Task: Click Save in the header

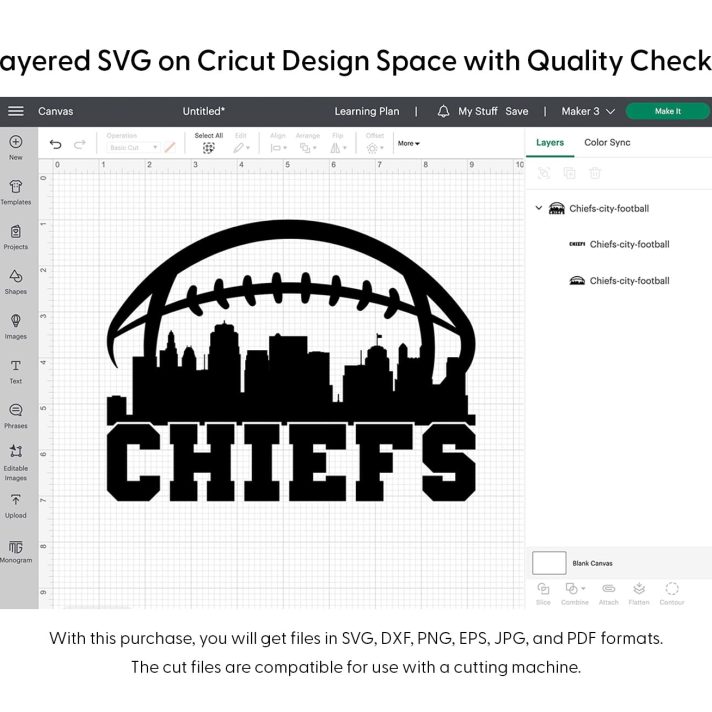Action: click(x=517, y=111)
